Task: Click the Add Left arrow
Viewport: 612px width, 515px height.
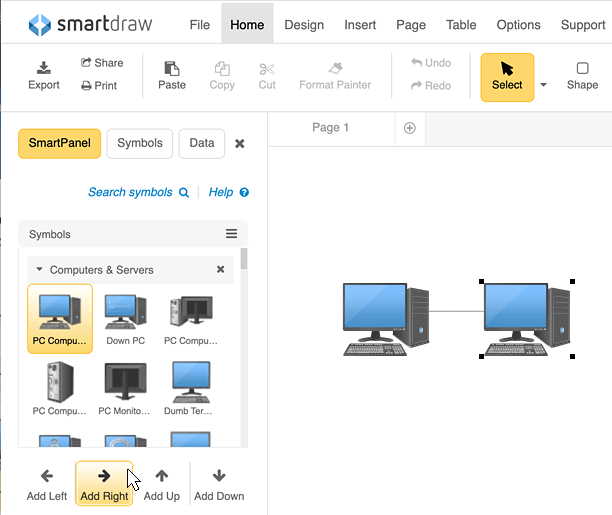Action: pyautogui.click(x=47, y=476)
